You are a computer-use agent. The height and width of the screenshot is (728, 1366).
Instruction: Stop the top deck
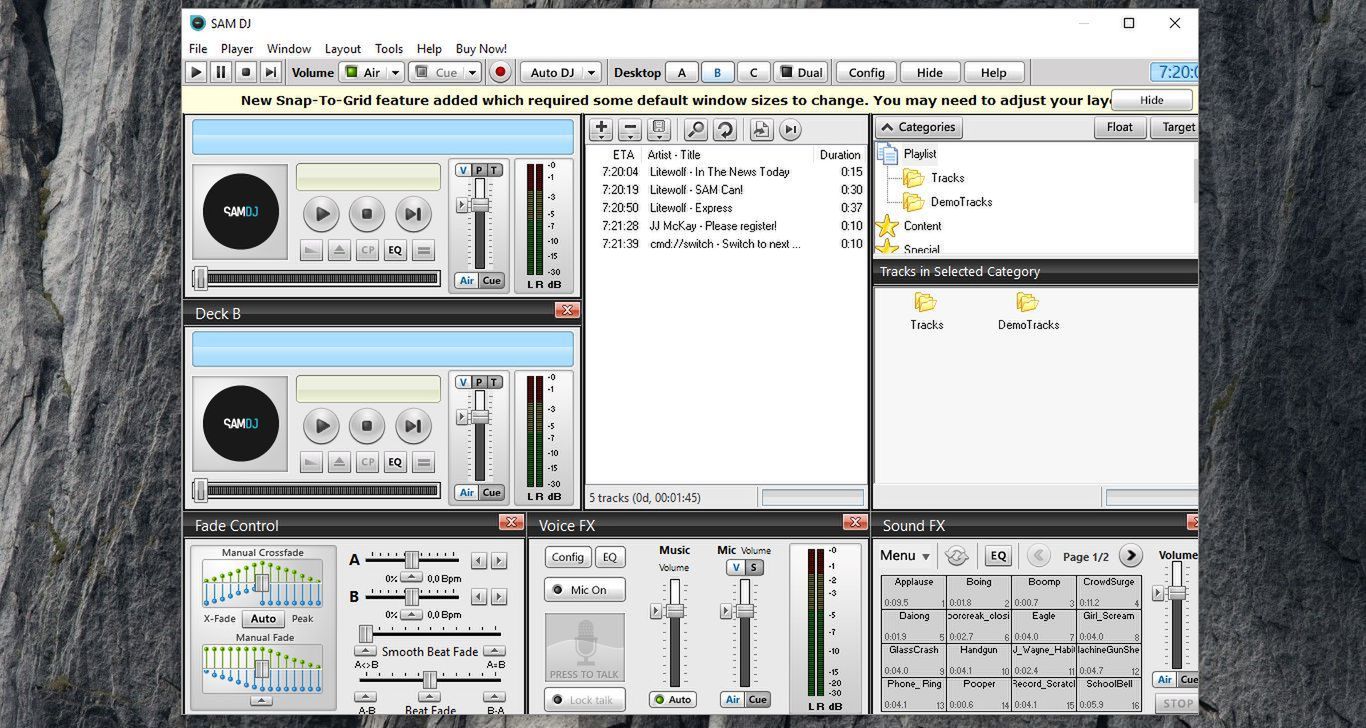(x=367, y=213)
